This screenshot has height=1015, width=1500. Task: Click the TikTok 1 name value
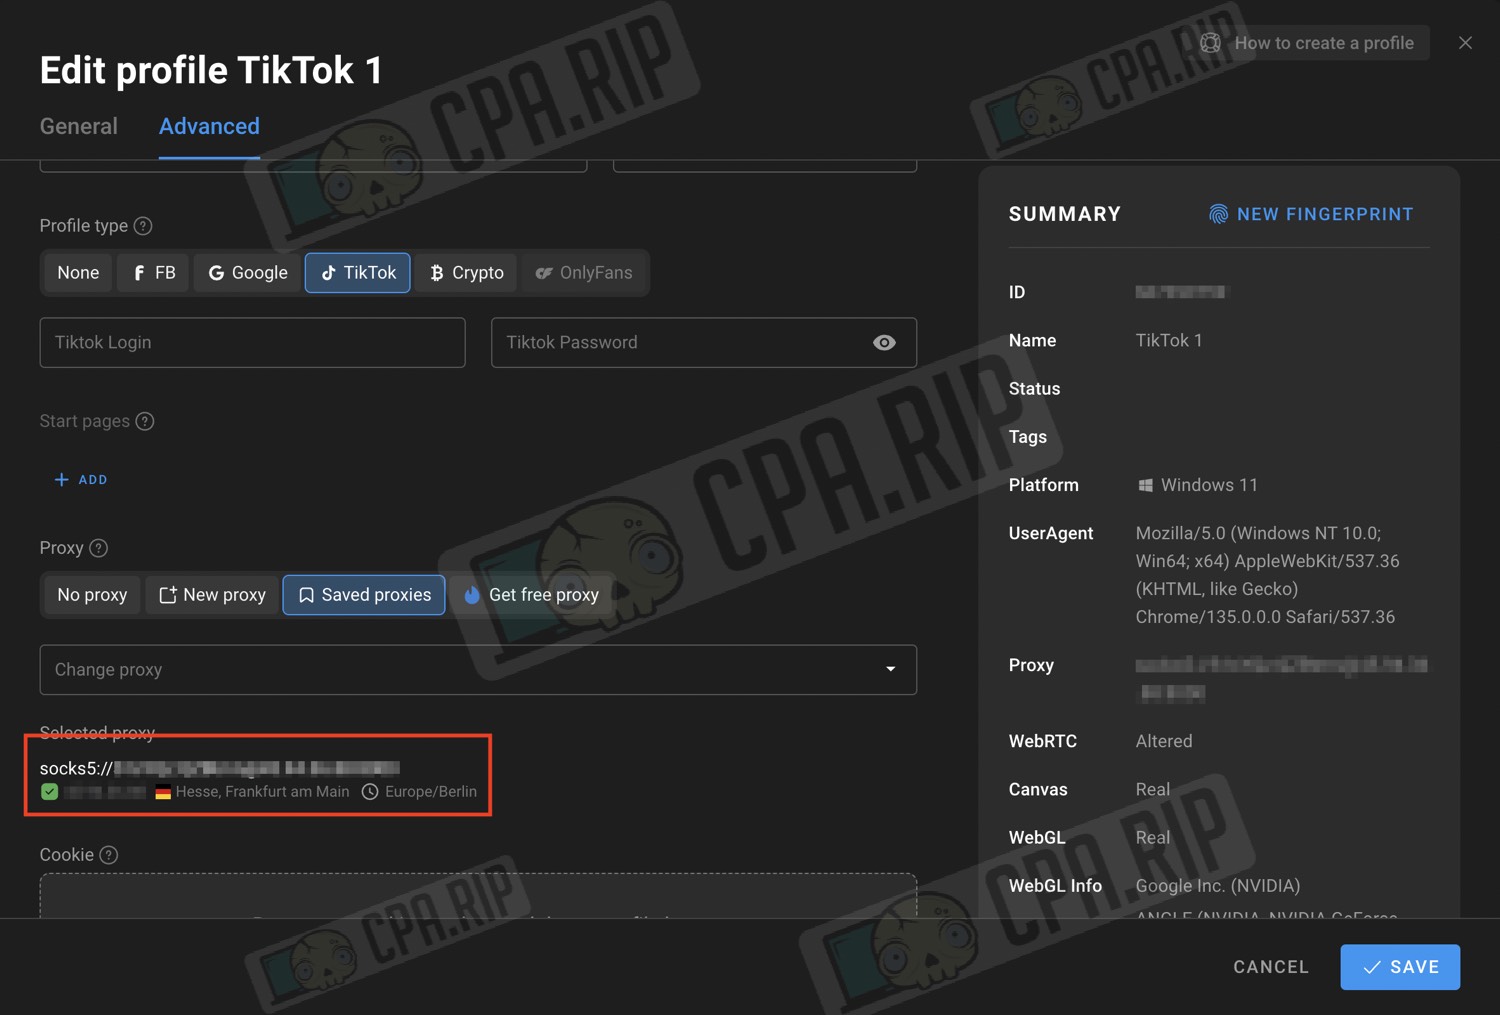pyautogui.click(x=1169, y=341)
